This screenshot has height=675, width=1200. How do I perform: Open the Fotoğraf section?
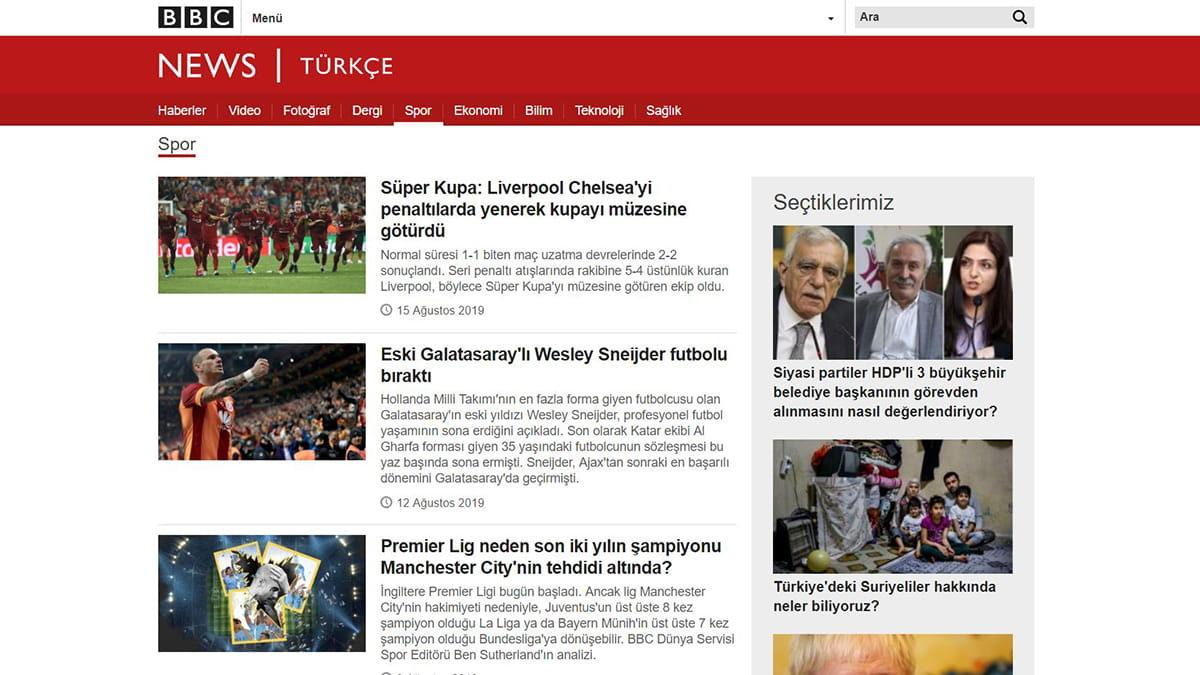point(306,110)
